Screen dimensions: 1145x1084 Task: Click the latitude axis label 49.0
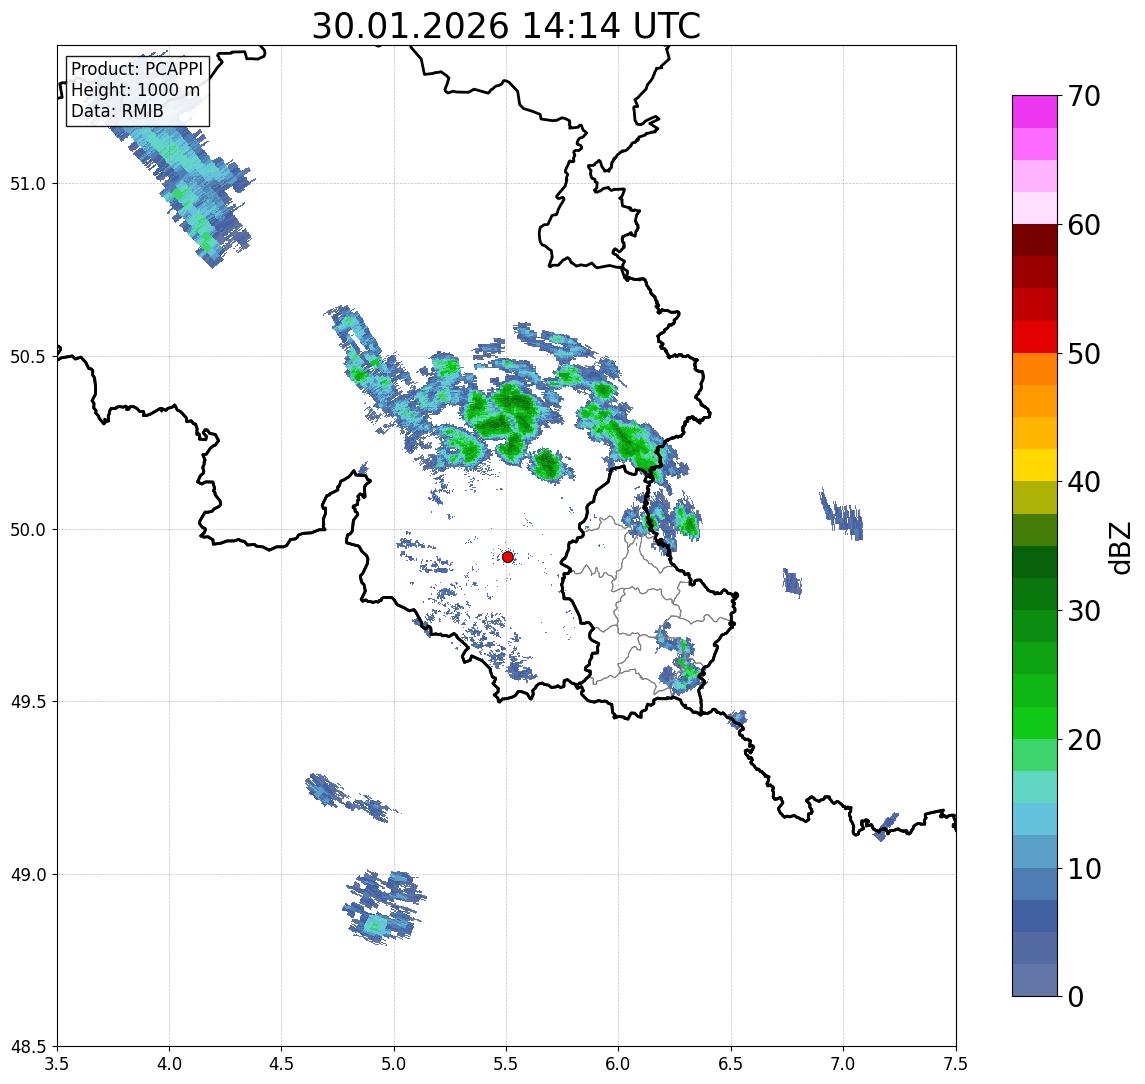tap(28, 874)
